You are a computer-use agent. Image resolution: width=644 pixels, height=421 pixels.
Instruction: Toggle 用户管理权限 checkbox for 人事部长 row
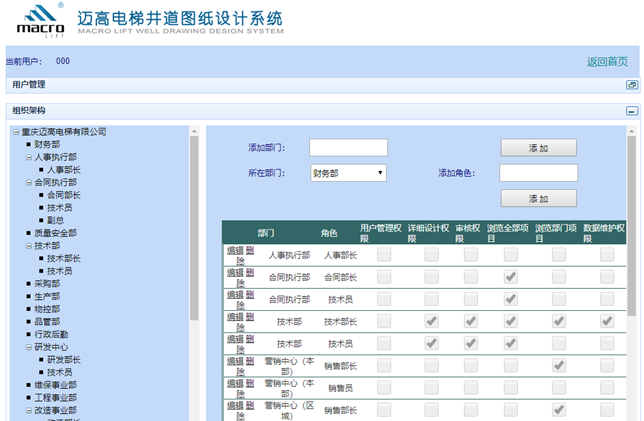click(x=384, y=255)
